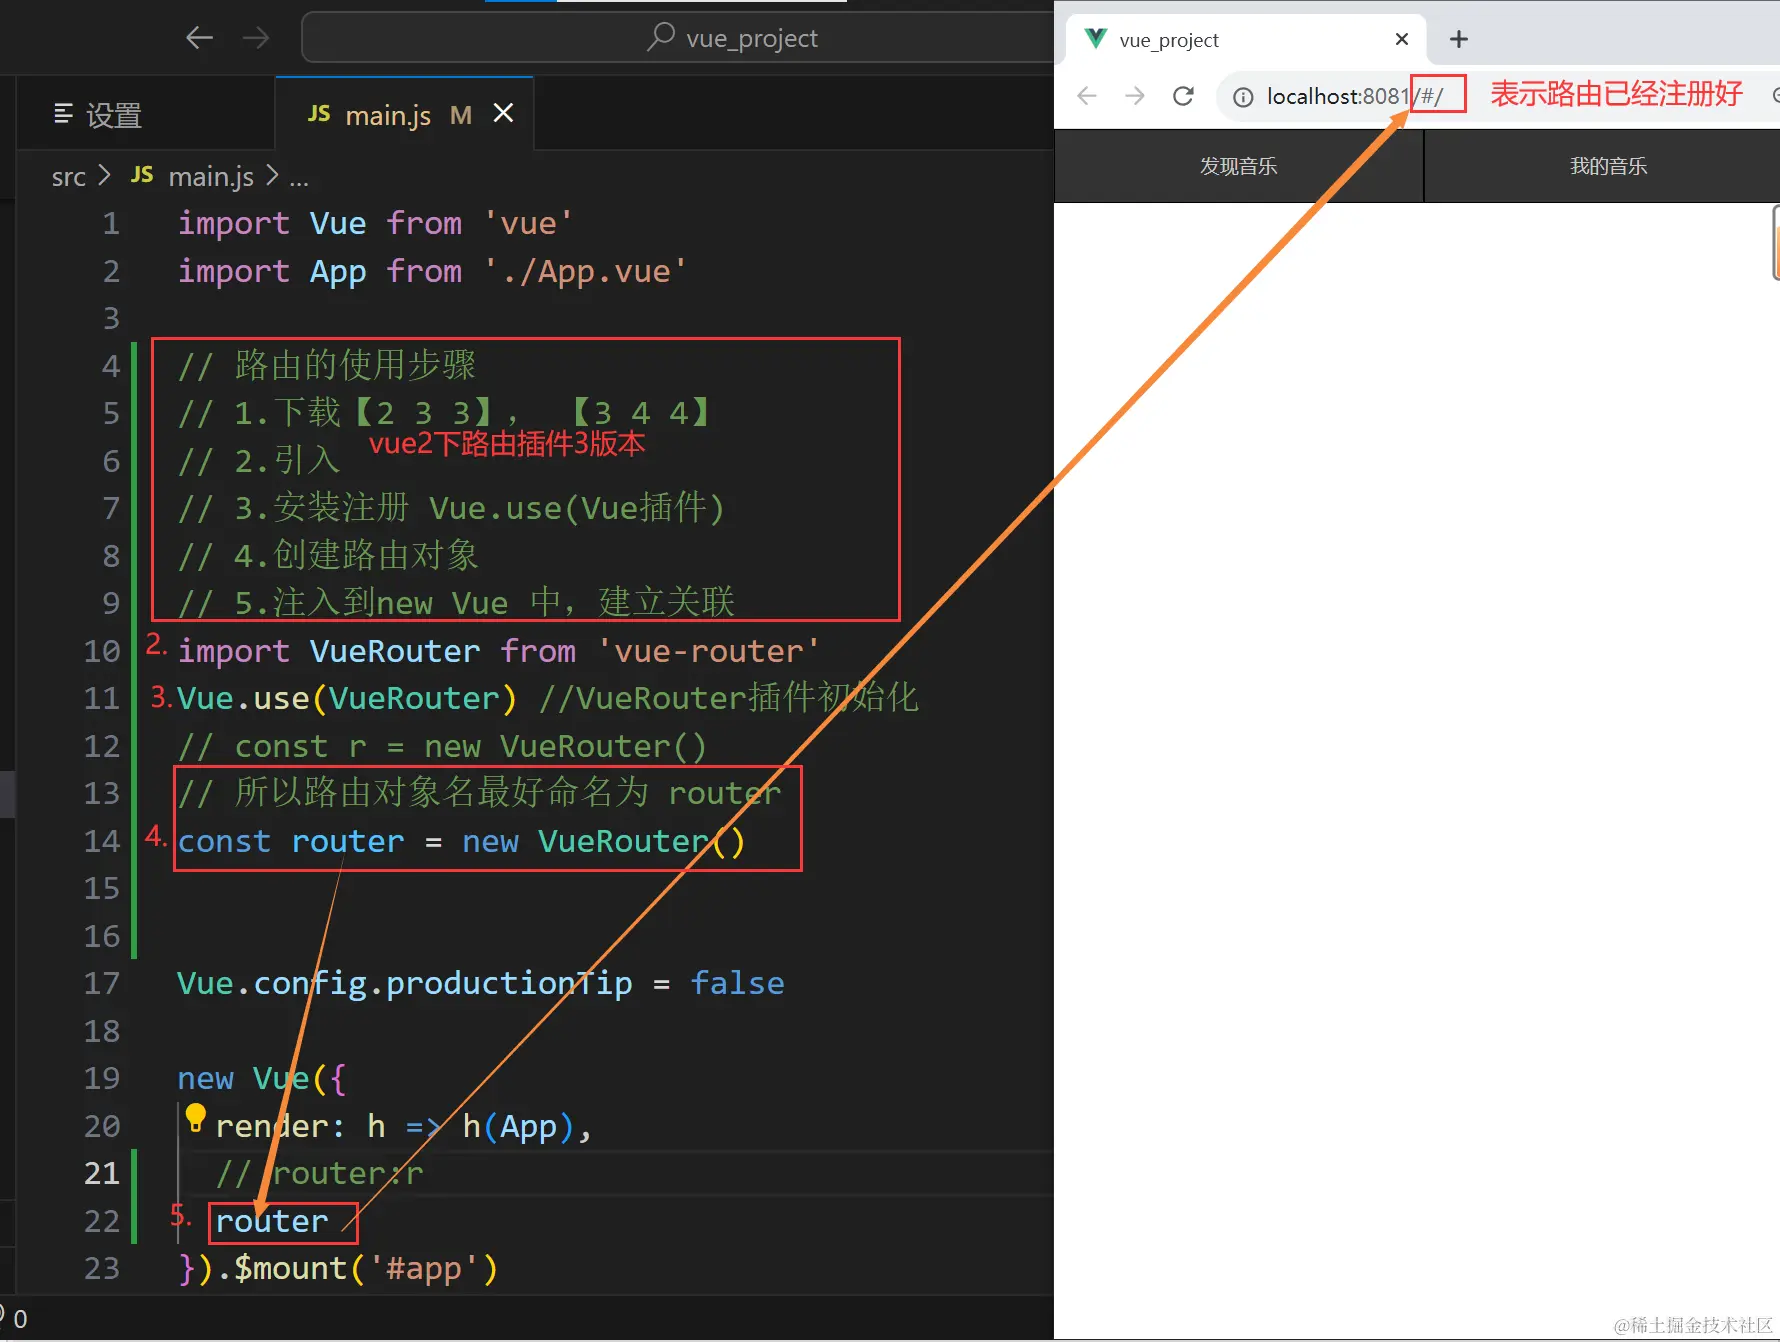
Task: Click the site info icon in address bar
Action: click(1243, 97)
